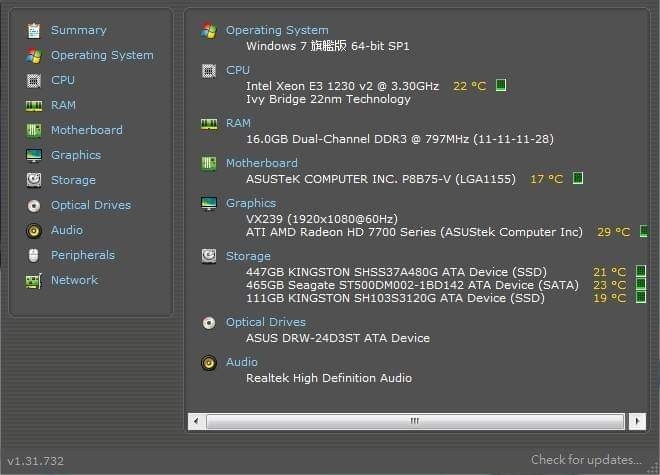Click ASUSTeK COMPUTER INC. P8B75-V text
Image resolution: width=660 pixels, height=475 pixels.
pos(381,179)
